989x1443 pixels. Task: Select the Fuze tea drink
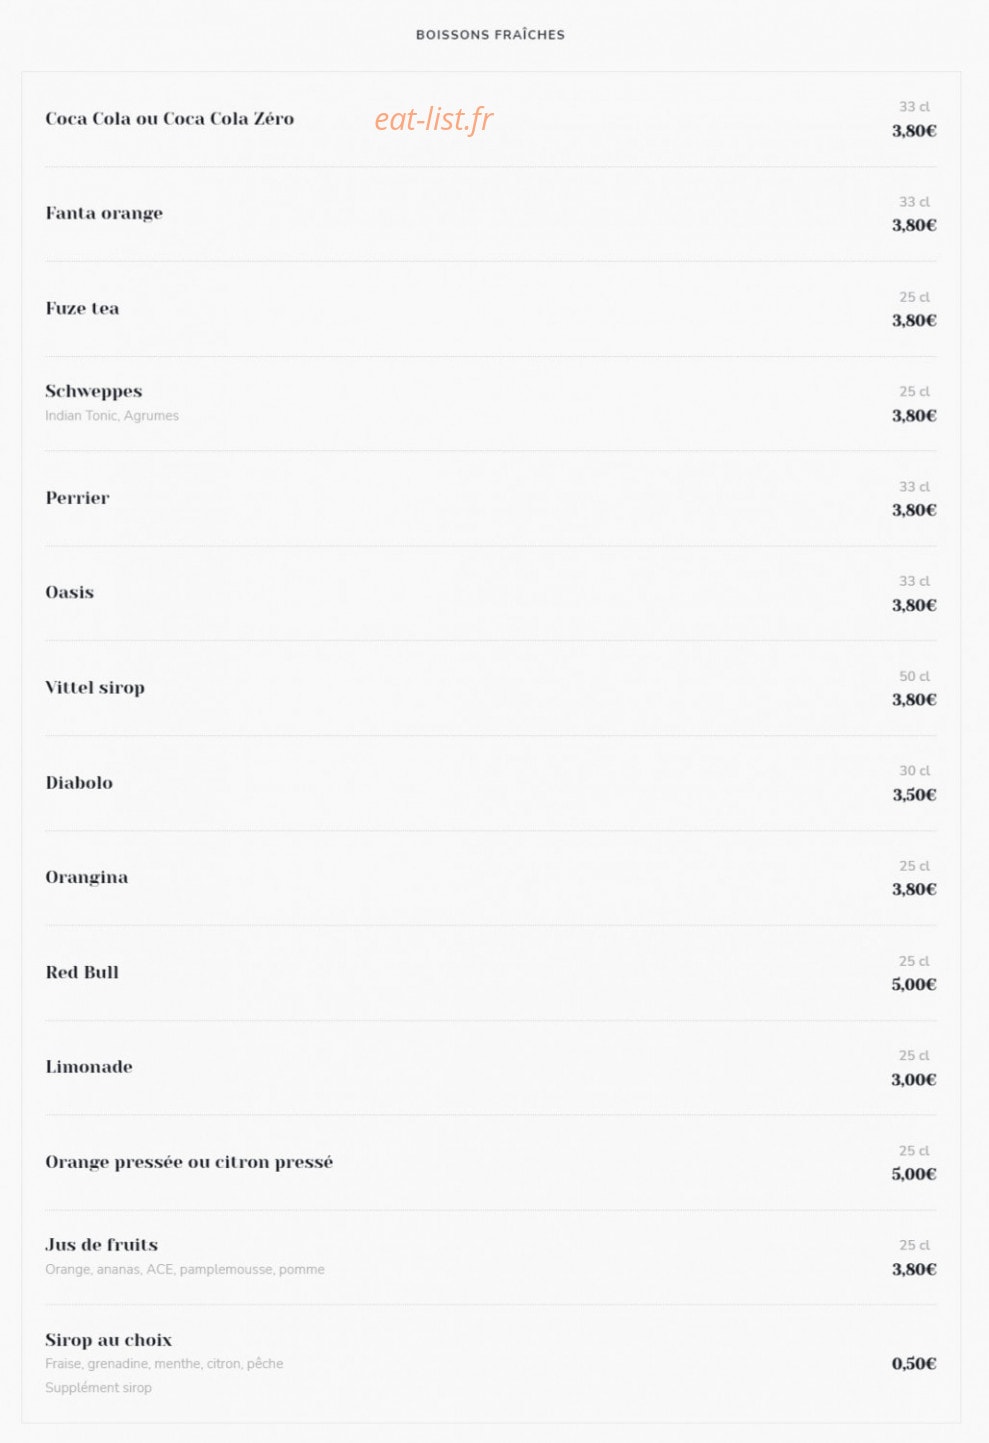point(82,308)
